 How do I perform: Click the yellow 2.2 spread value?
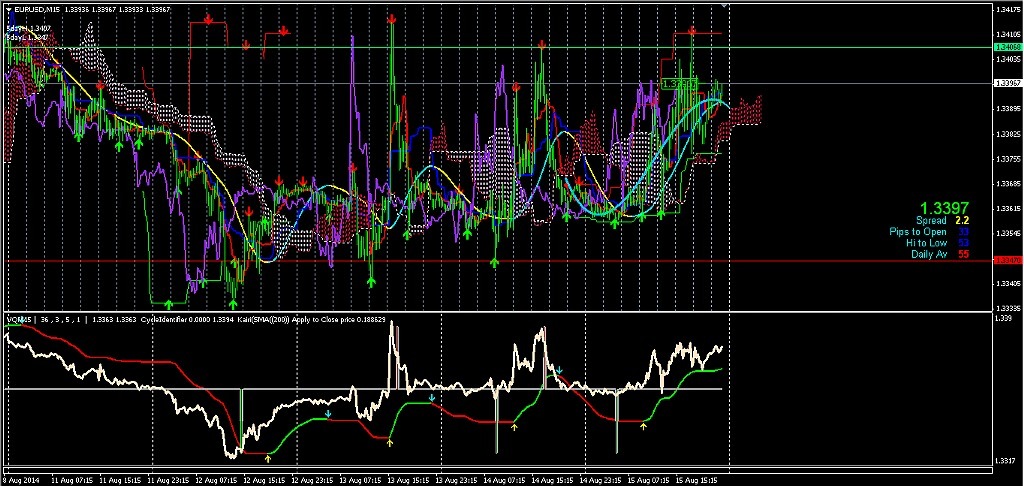(963, 221)
